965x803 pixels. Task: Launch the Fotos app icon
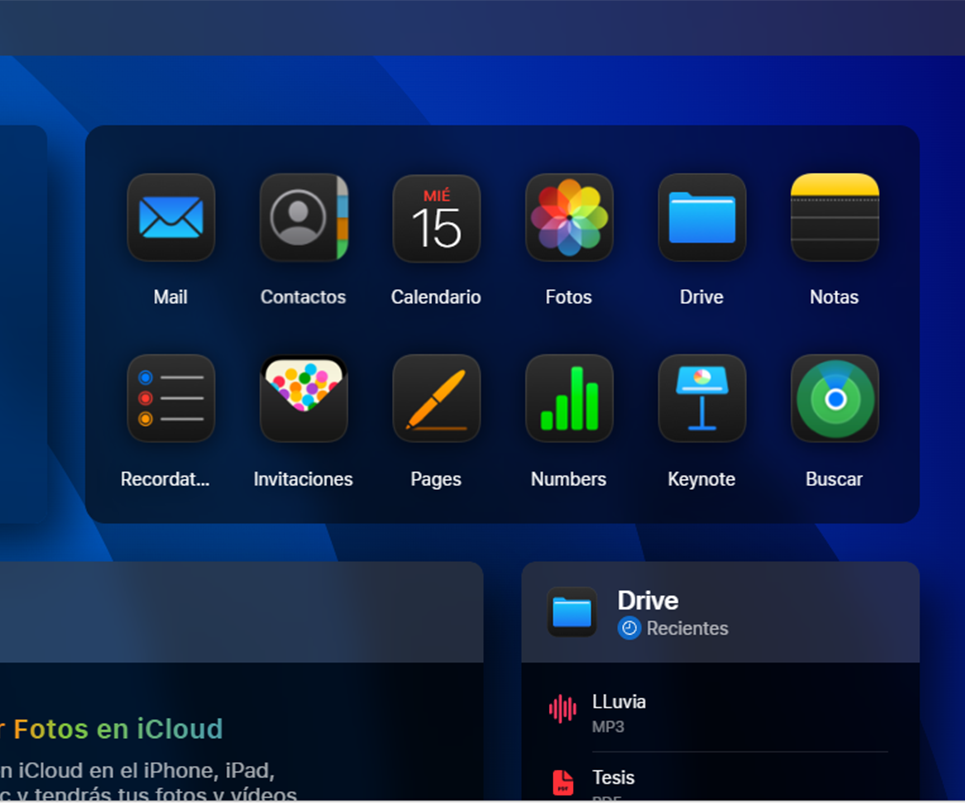569,217
